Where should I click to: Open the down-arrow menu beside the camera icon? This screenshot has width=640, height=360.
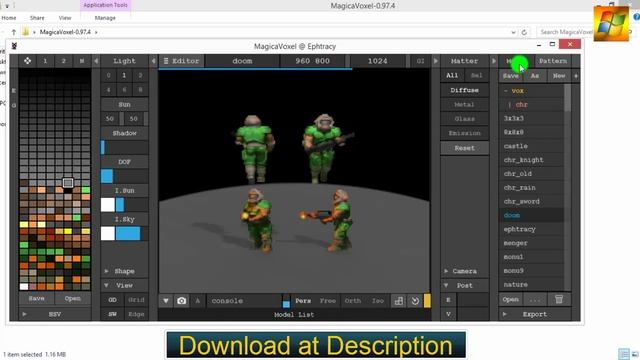pyautogui.click(x=166, y=301)
